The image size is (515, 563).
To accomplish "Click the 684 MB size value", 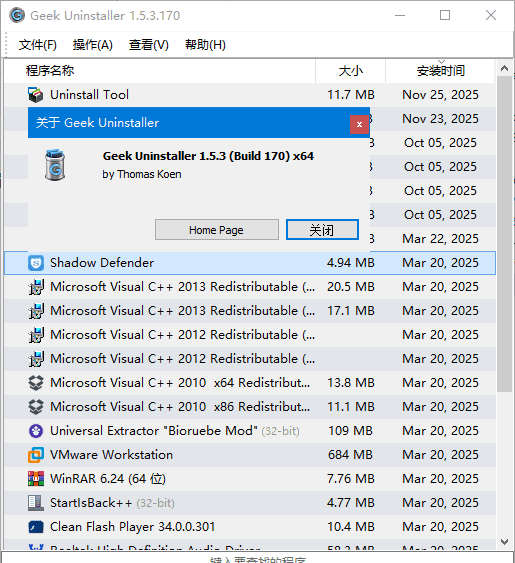I will tap(351, 455).
